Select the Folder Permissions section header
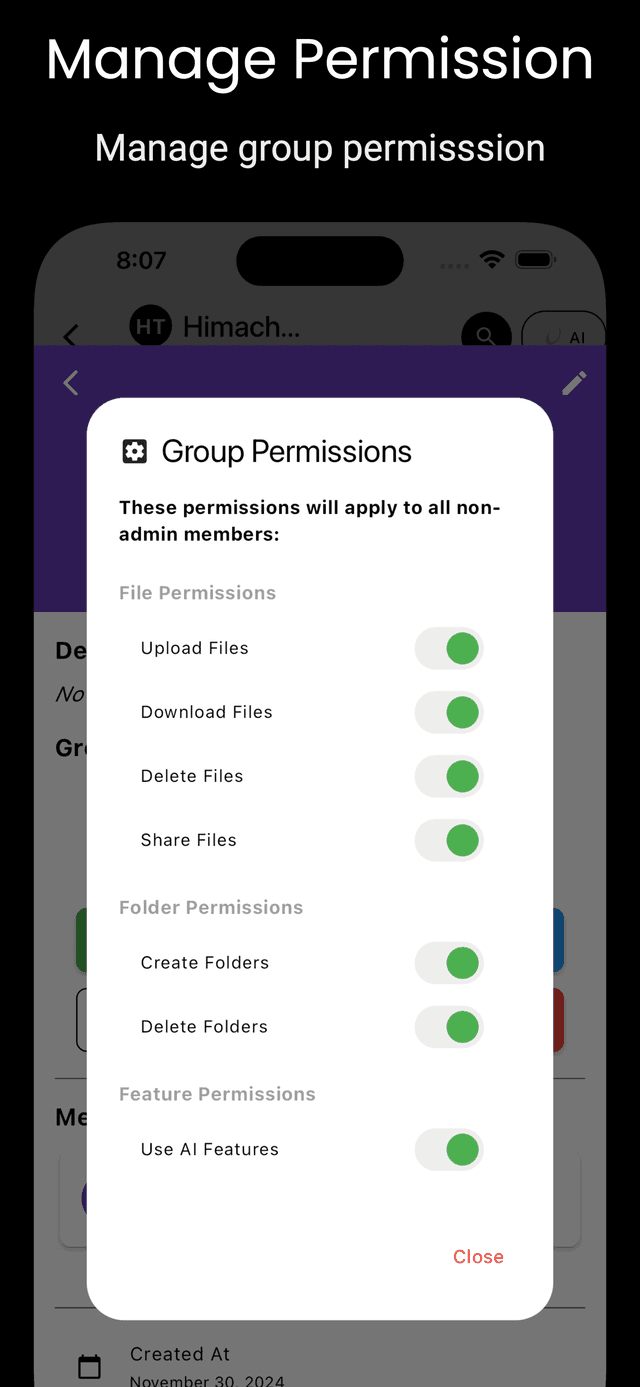 [211, 907]
